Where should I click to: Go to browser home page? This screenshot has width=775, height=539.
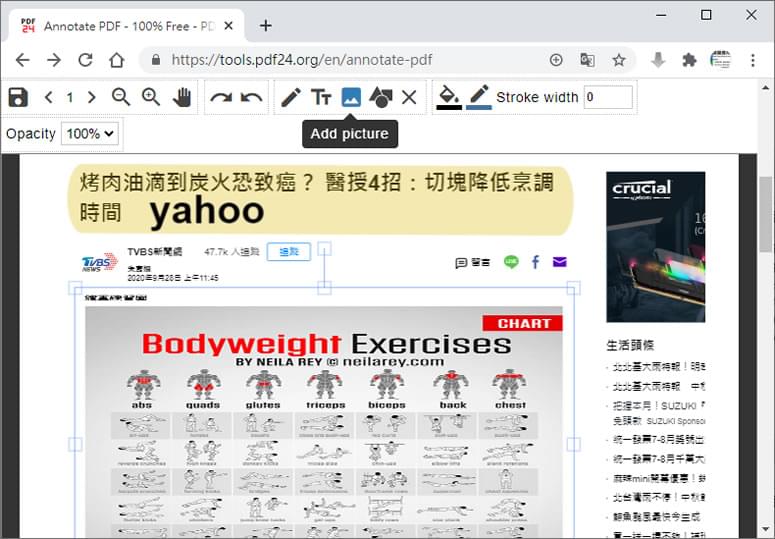pos(117,60)
